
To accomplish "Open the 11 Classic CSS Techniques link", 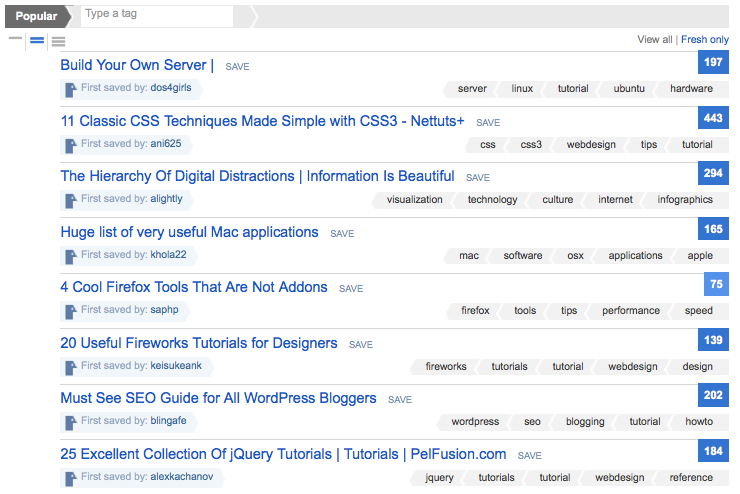I will click(x=262, y=121).
